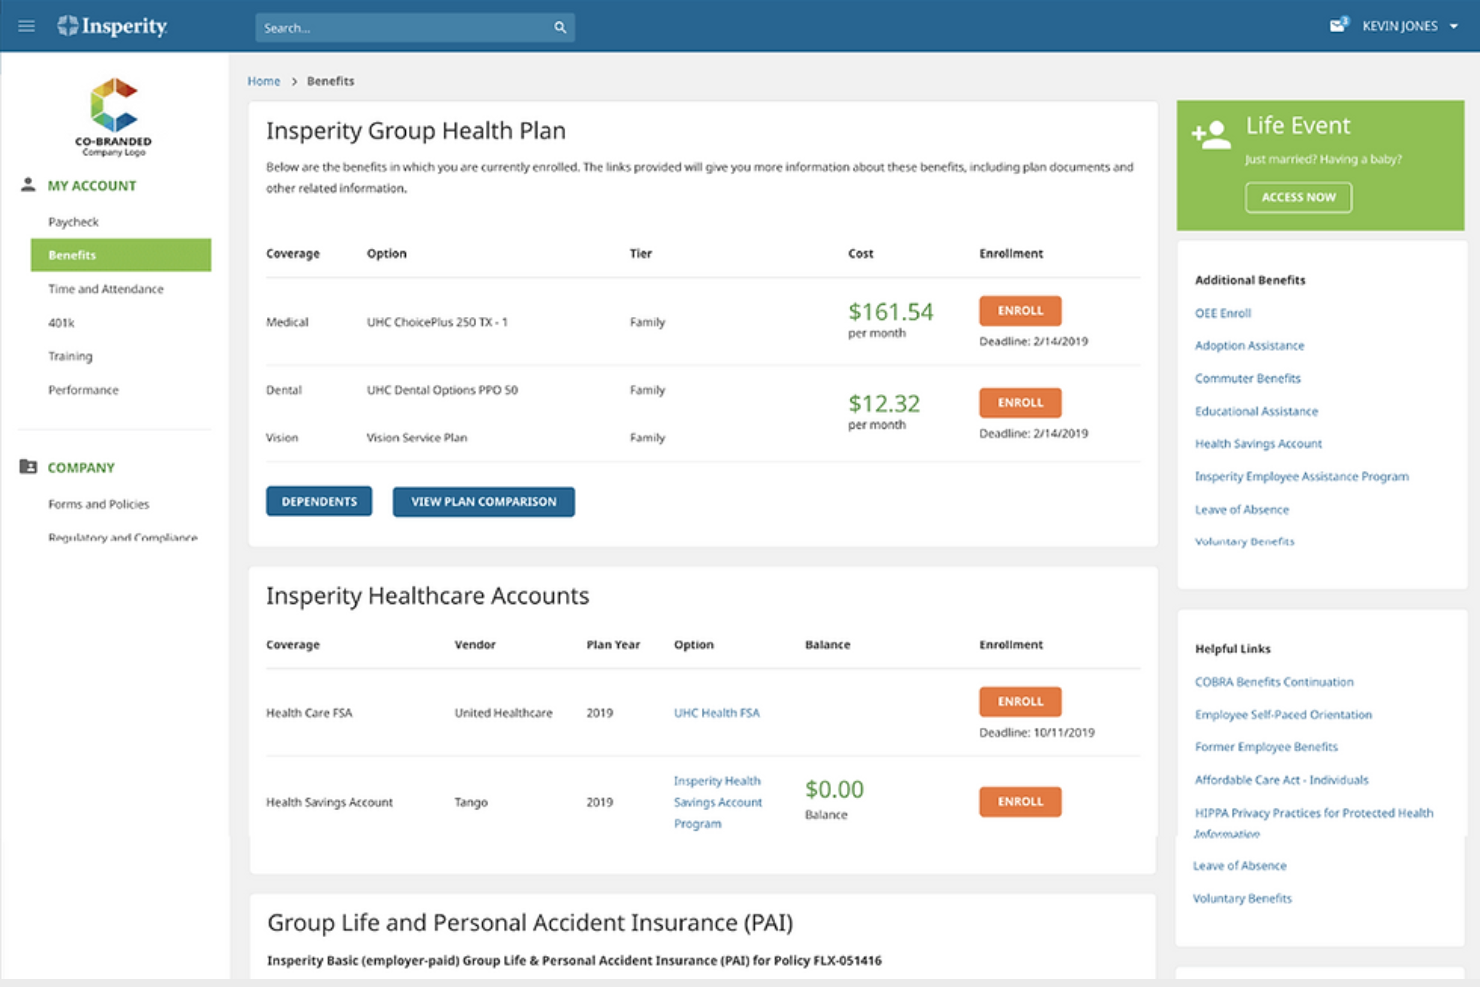
Task: Select Paycheck in the sidebar
Action: pyautogui.click(x=72, y=221)
